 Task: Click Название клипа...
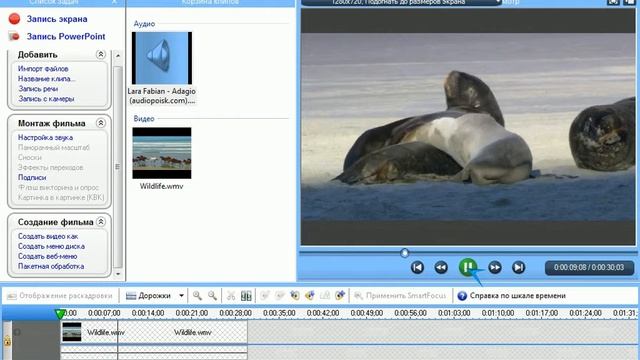pos(47,79)
